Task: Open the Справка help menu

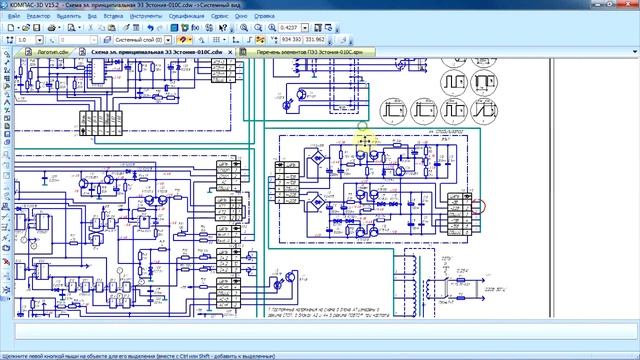Action: click(264, 16)
